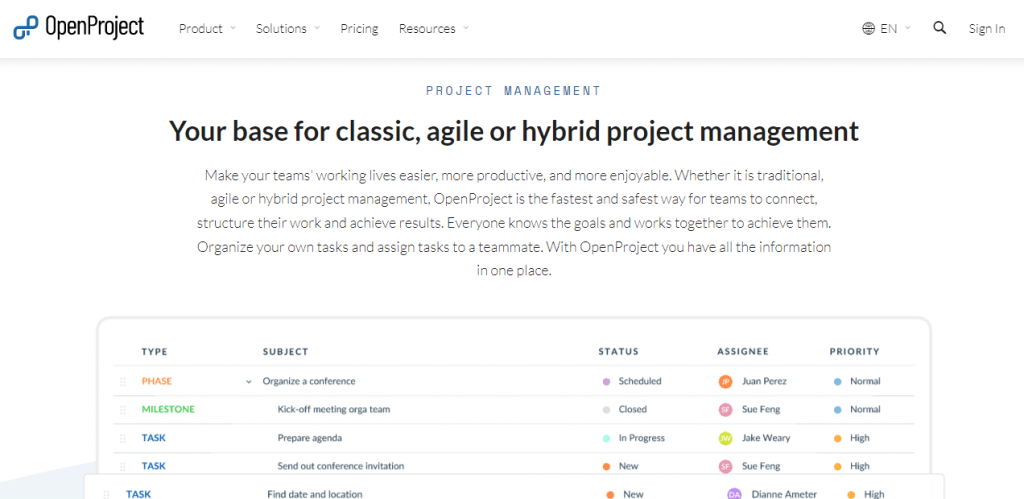Open the Solutions menu
Viewport: 1024px width, 499px height.
coord(281,29)
